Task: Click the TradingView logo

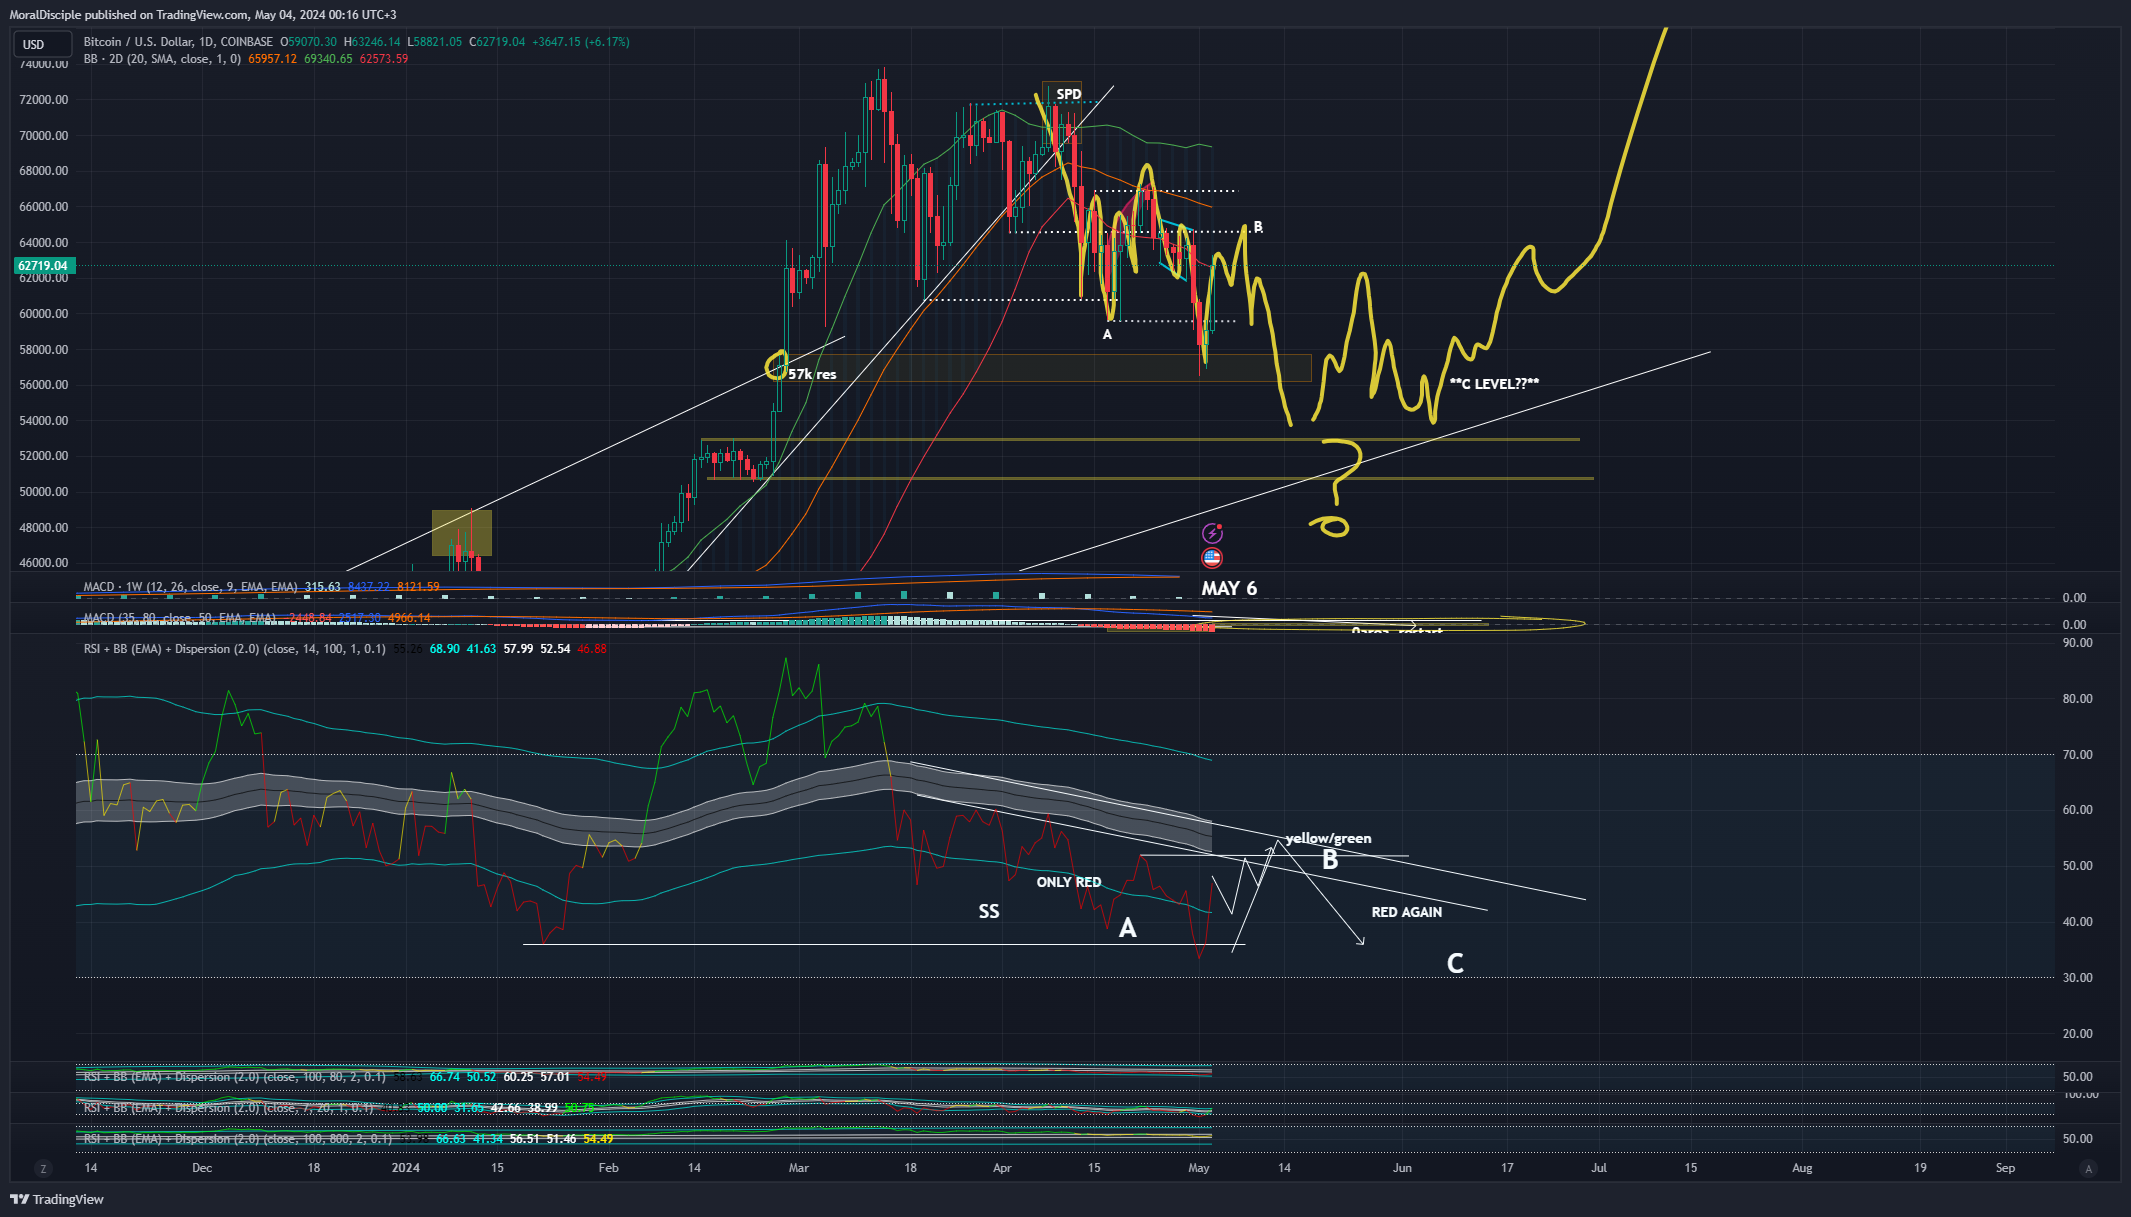Action: [x=57, y=1199]
